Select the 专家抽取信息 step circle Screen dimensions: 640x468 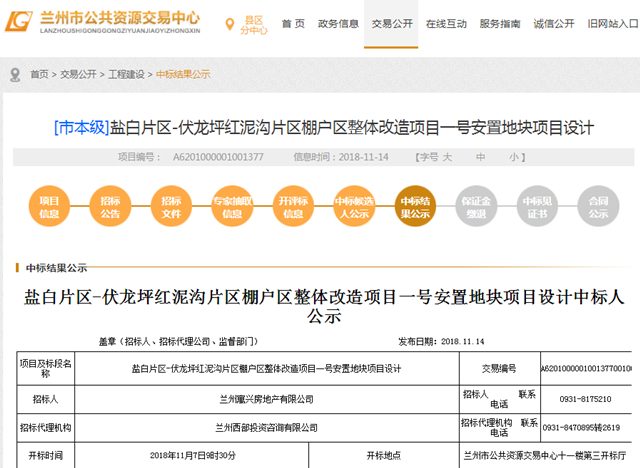[232, 207]
